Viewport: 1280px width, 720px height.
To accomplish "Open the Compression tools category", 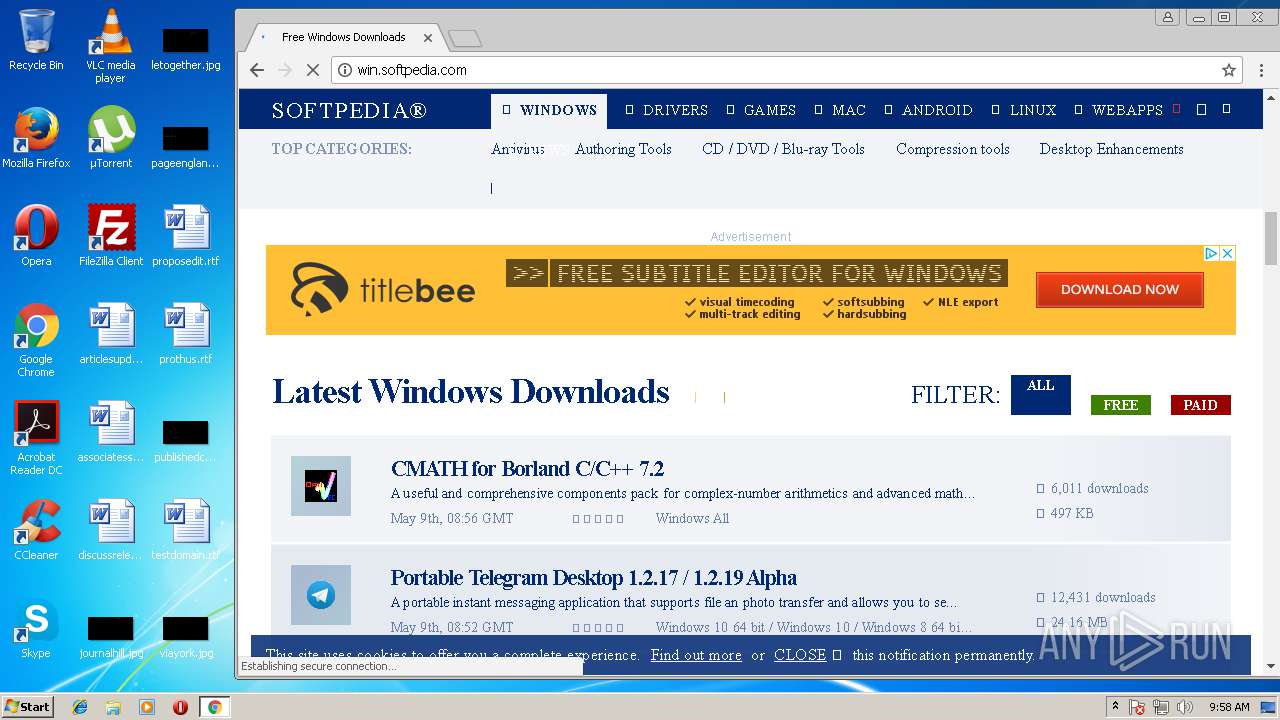I will tap(953, 149).
